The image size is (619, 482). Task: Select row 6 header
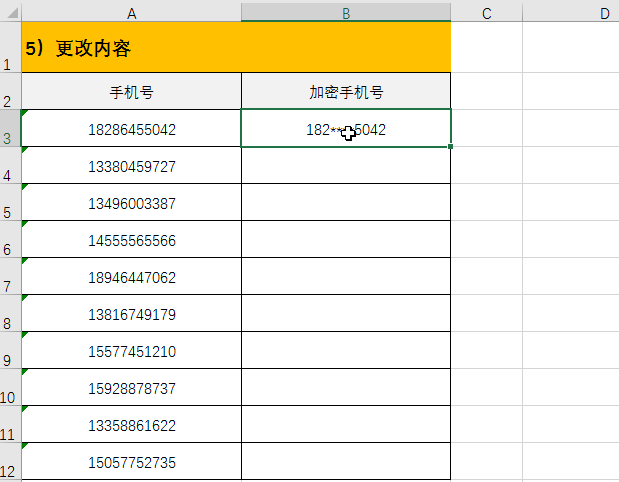pyautogui.click(x=10, y=239)
